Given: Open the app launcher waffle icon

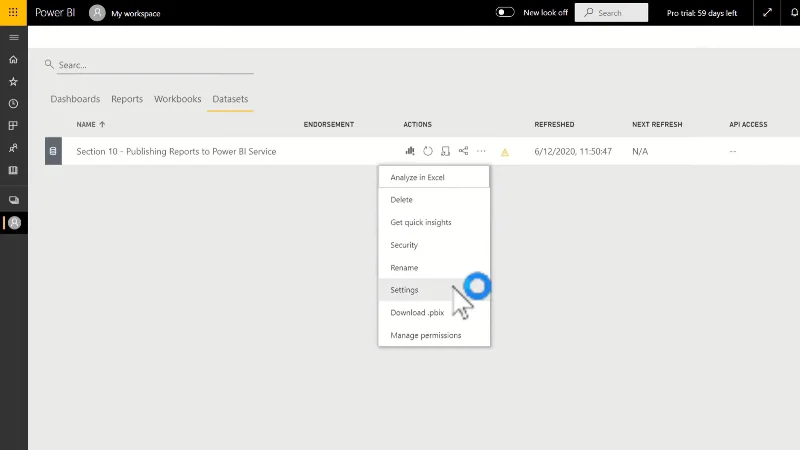Looking at the screenshot, I should tap(13, 12).
